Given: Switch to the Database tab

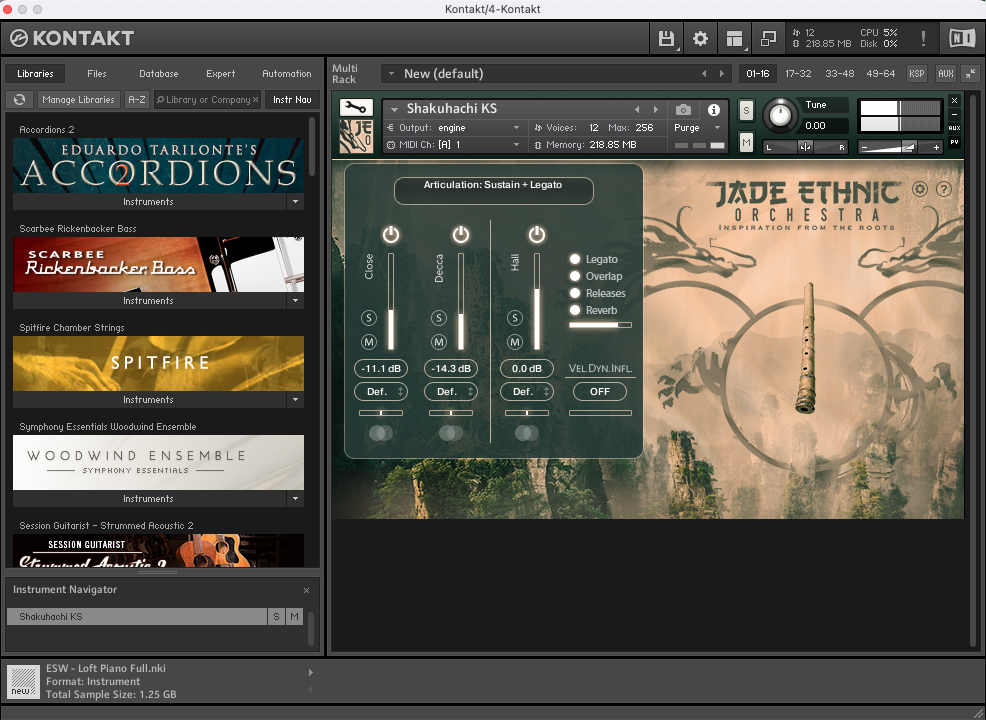Looking at the screenshot, I should click(158, 74).
